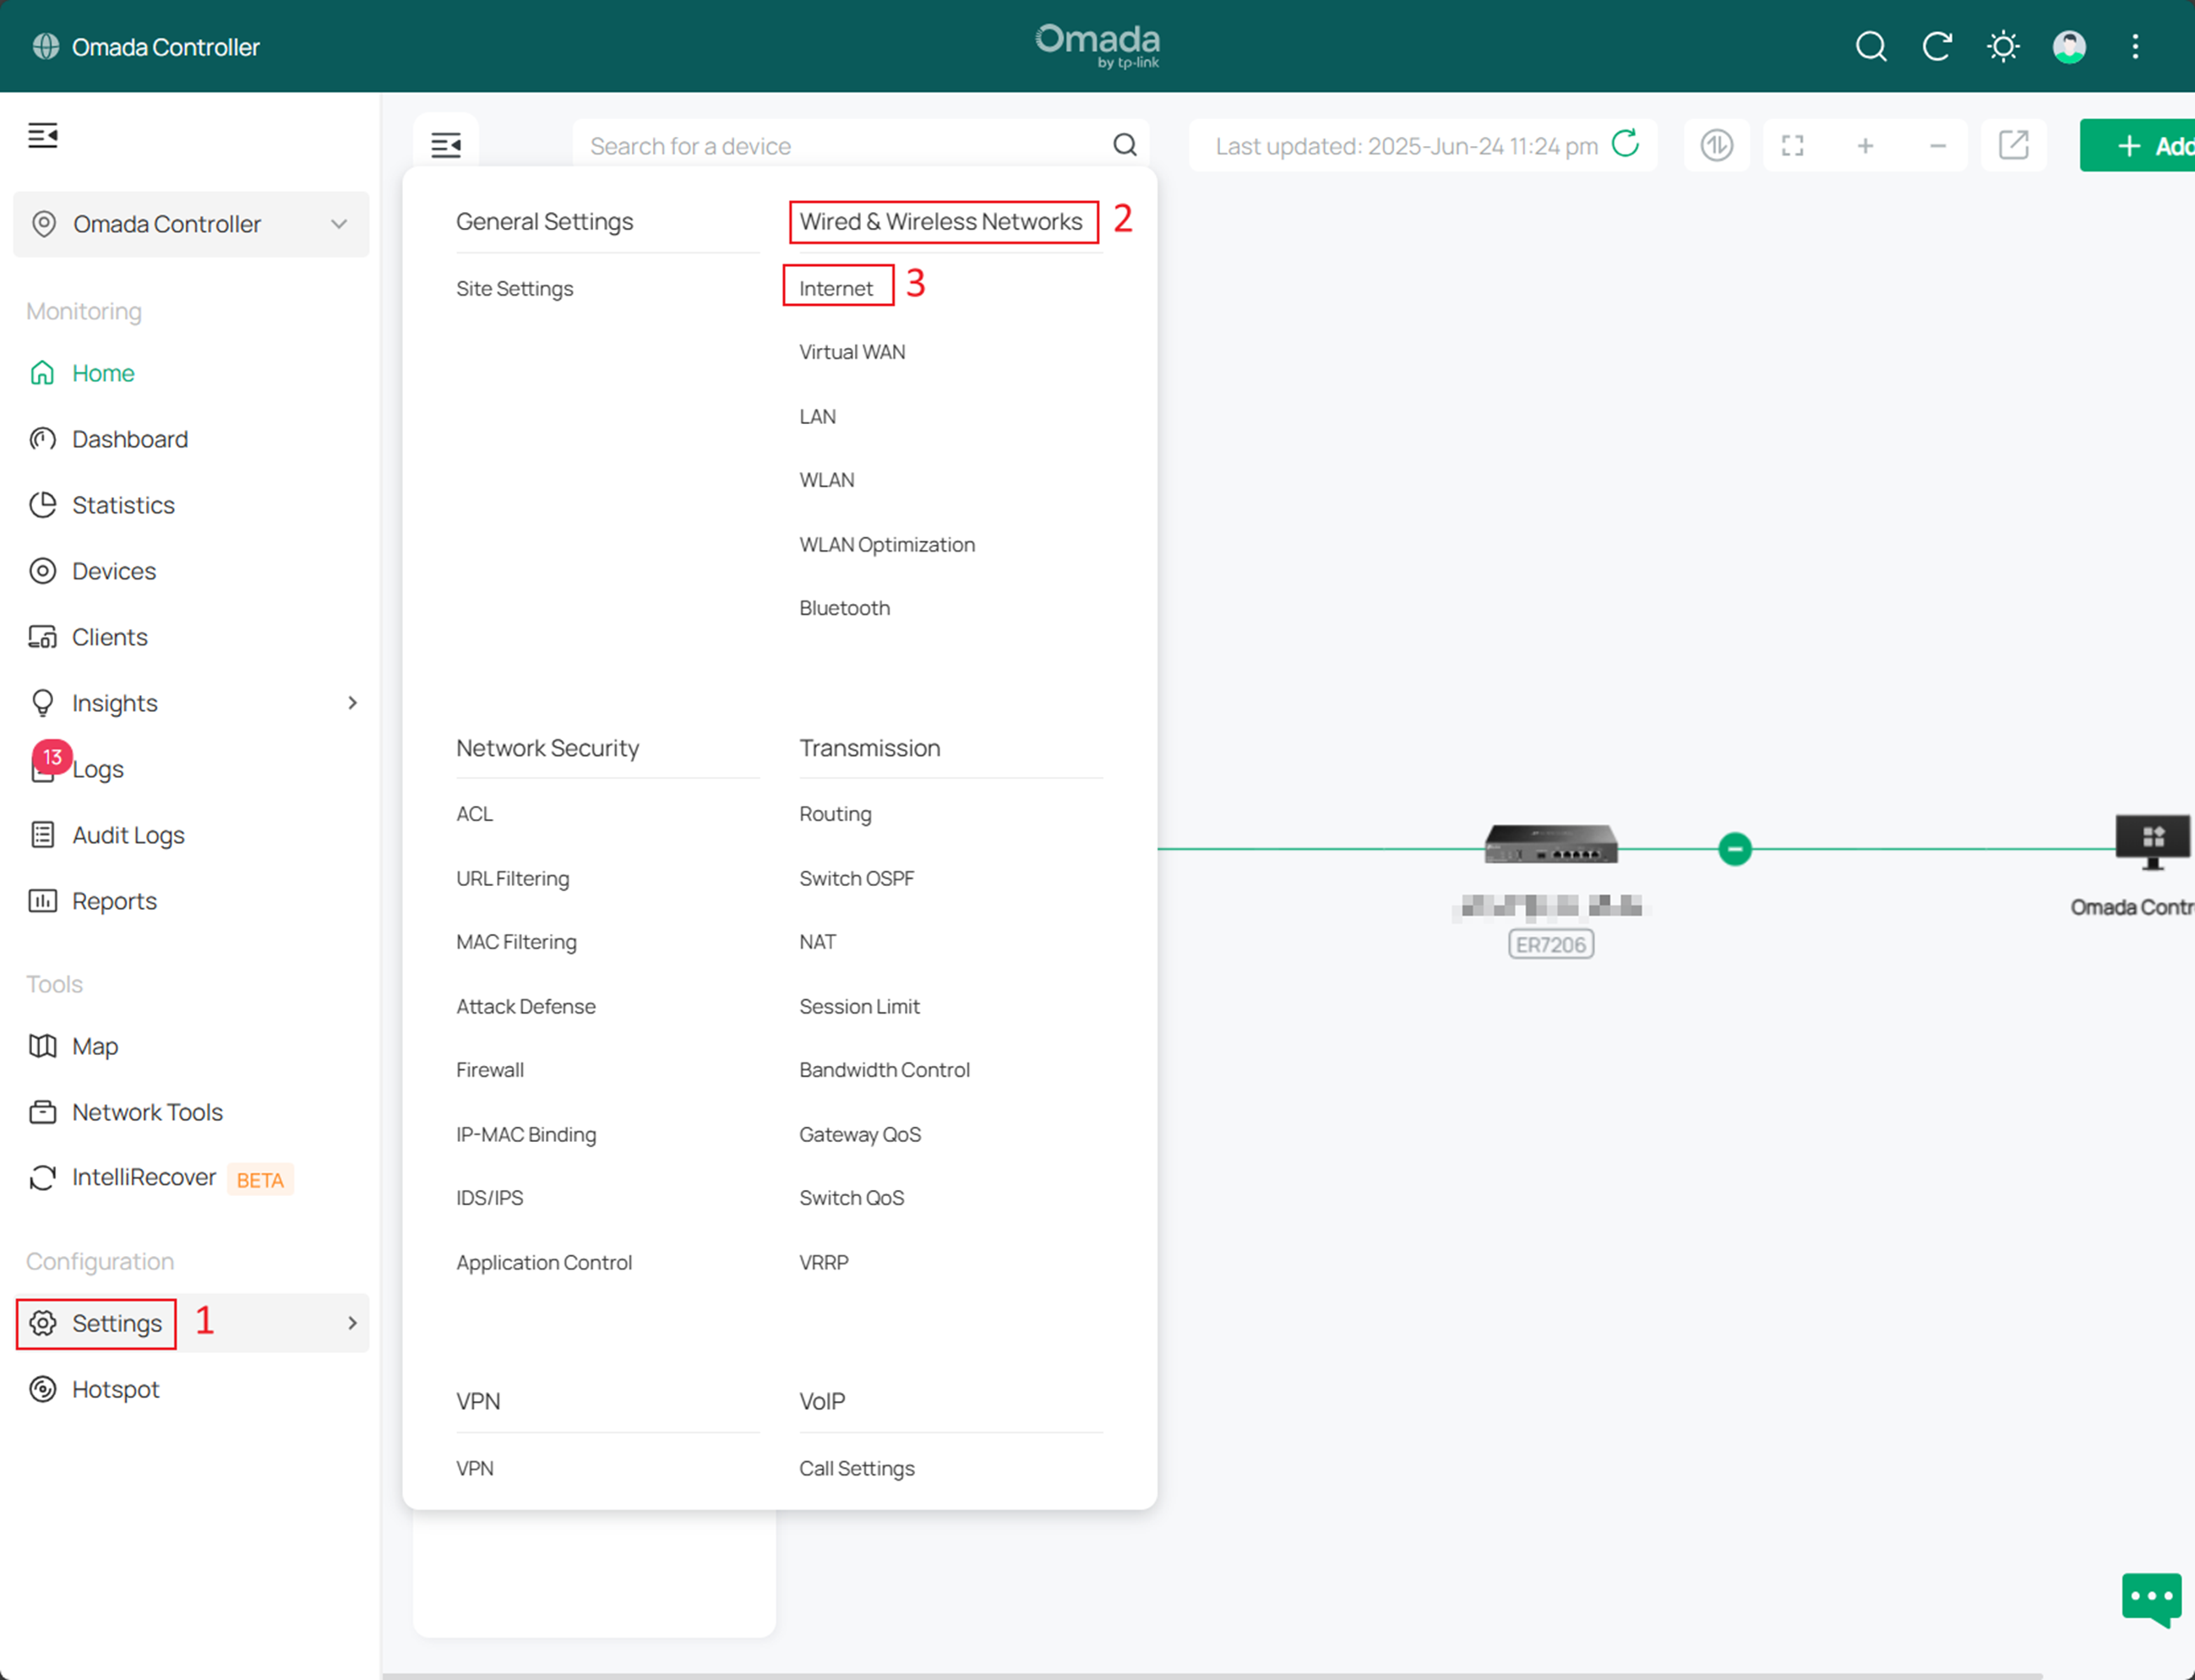2195x1680 pixels.
Task: Open Map in the sidebar
Action: tap(190, 1046)
